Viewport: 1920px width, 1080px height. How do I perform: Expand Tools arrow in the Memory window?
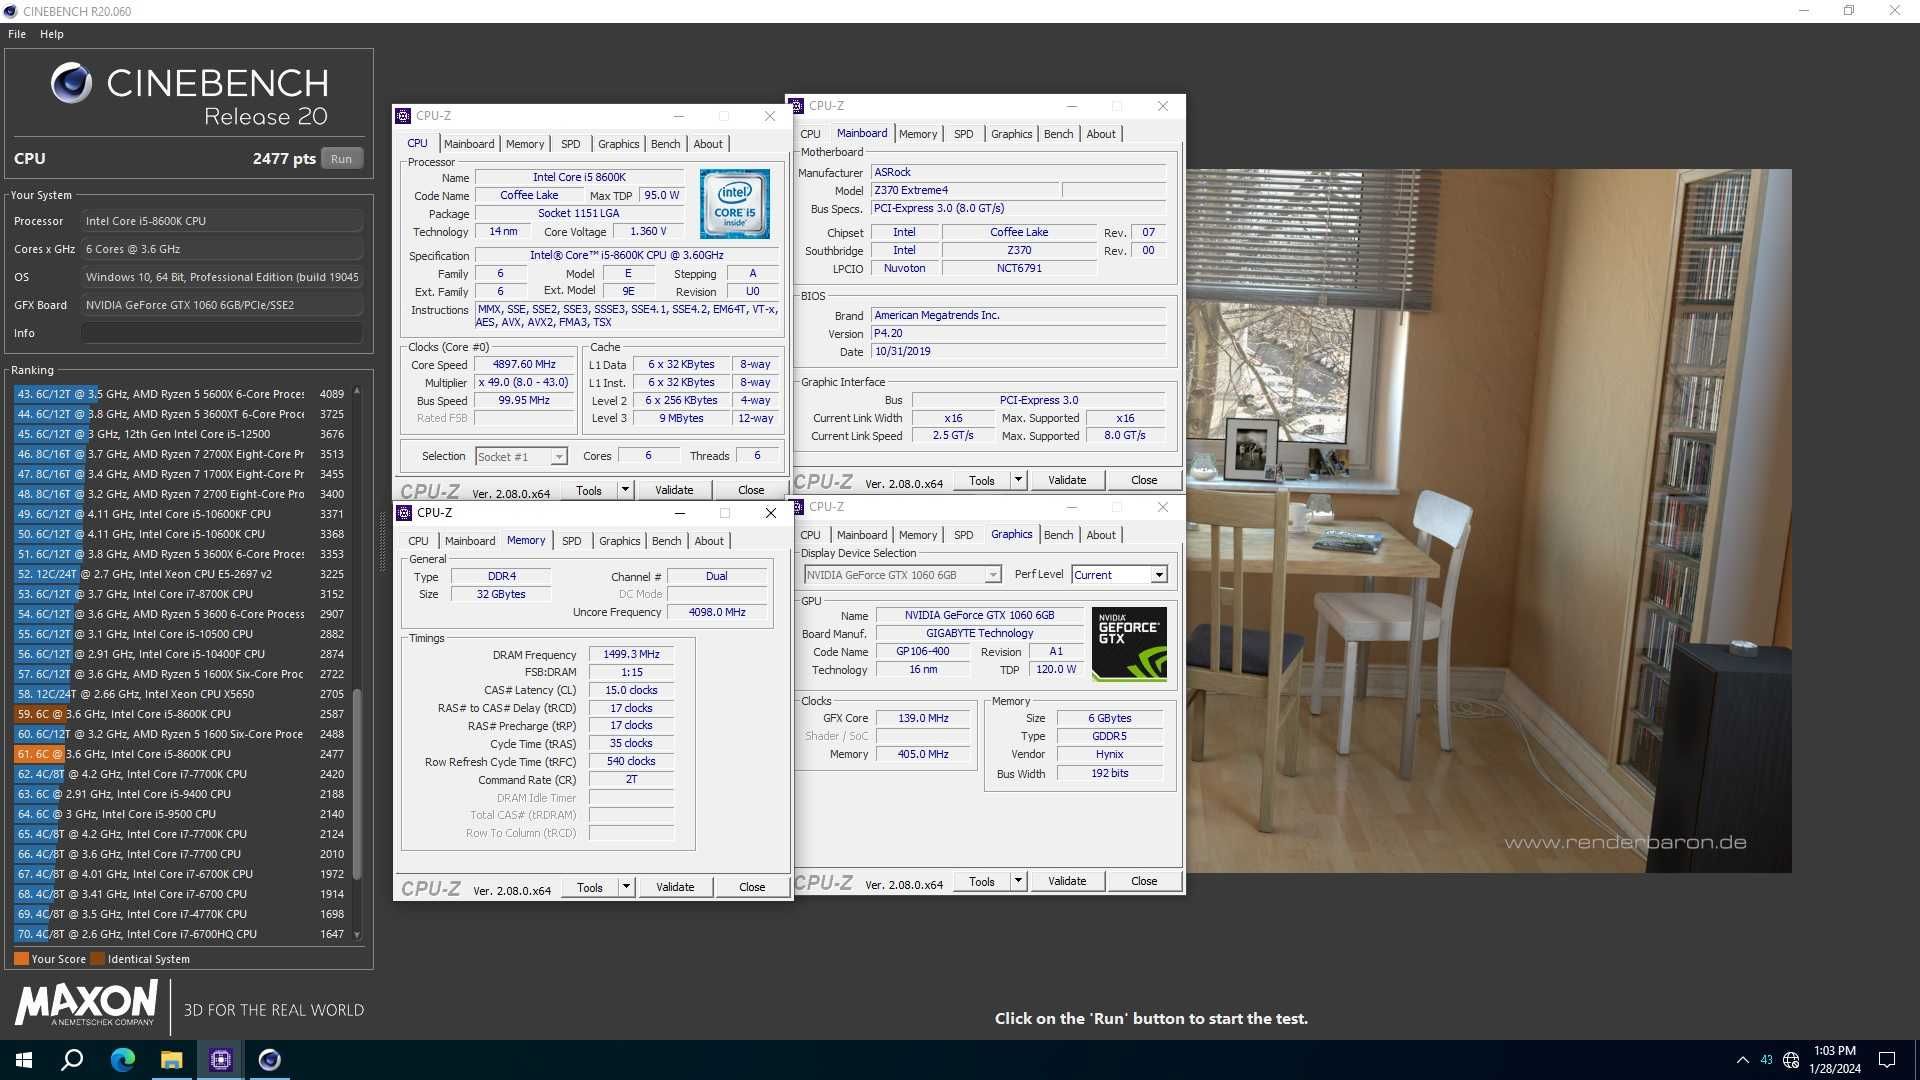(626, 887)
